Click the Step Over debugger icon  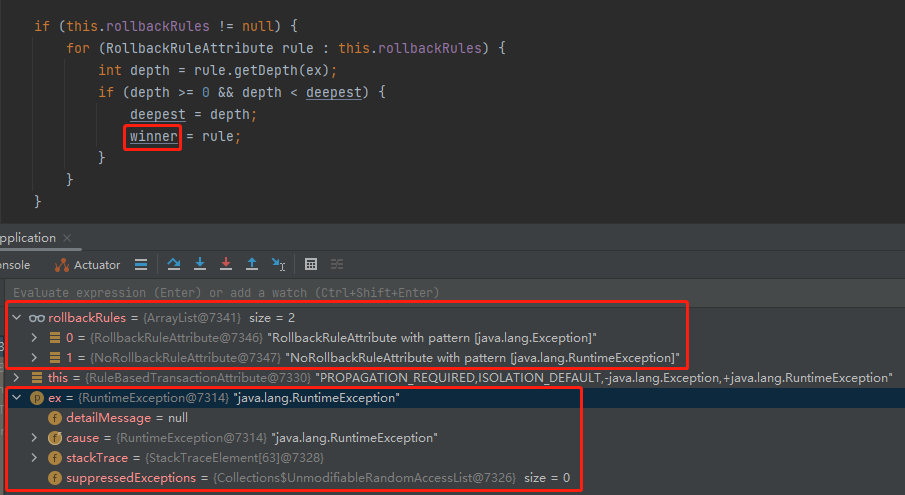[174, 264]
